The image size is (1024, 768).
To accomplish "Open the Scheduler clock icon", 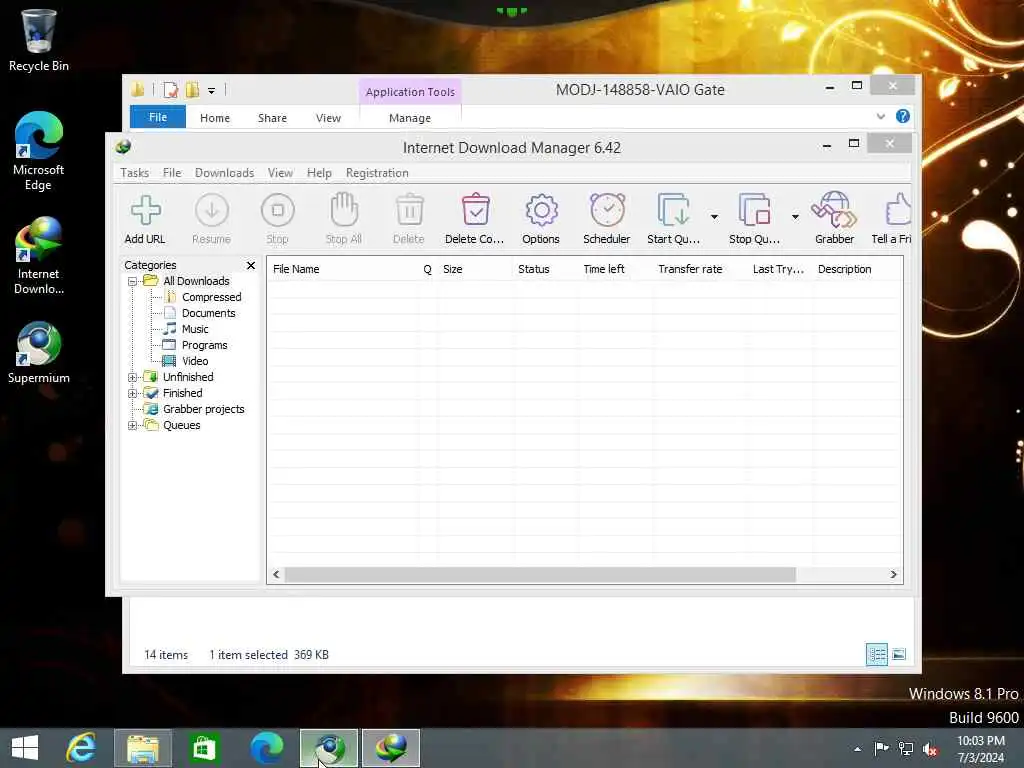I will tap(607, 210).
